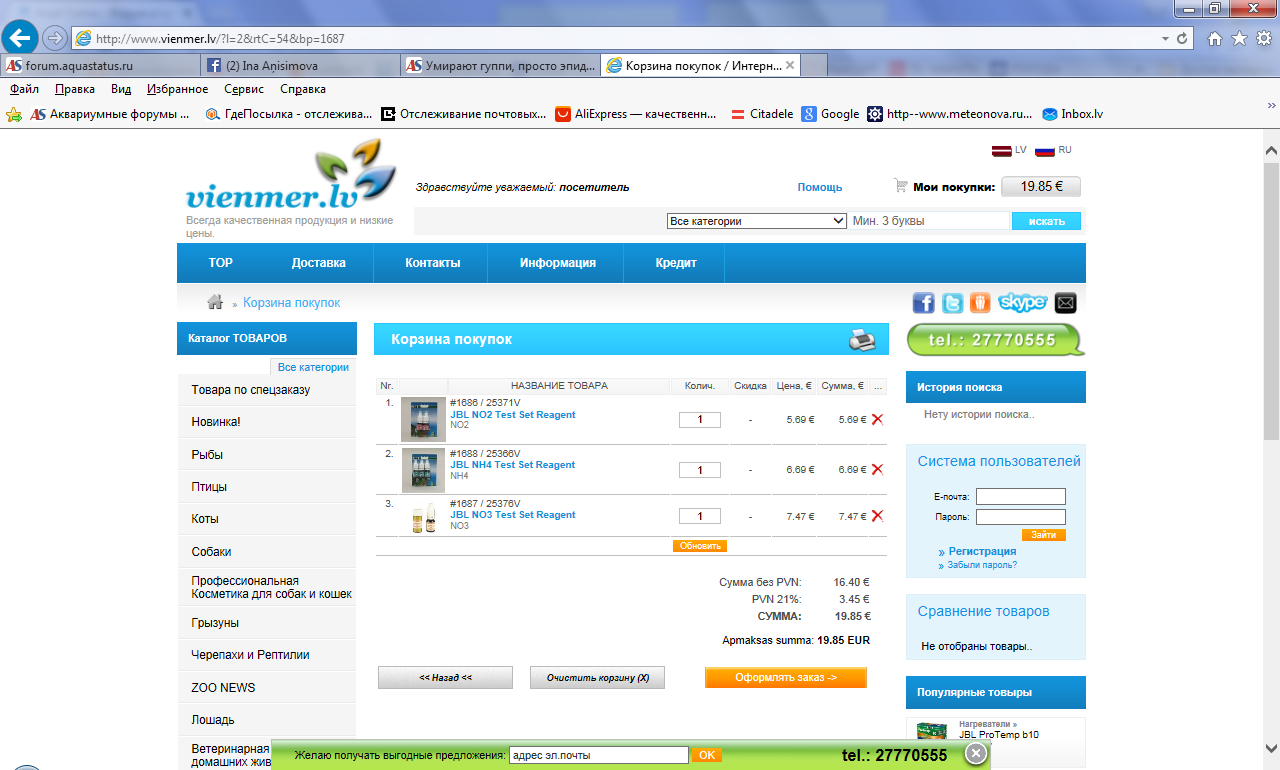Click the Обновить button

click(x=700, y=546)
